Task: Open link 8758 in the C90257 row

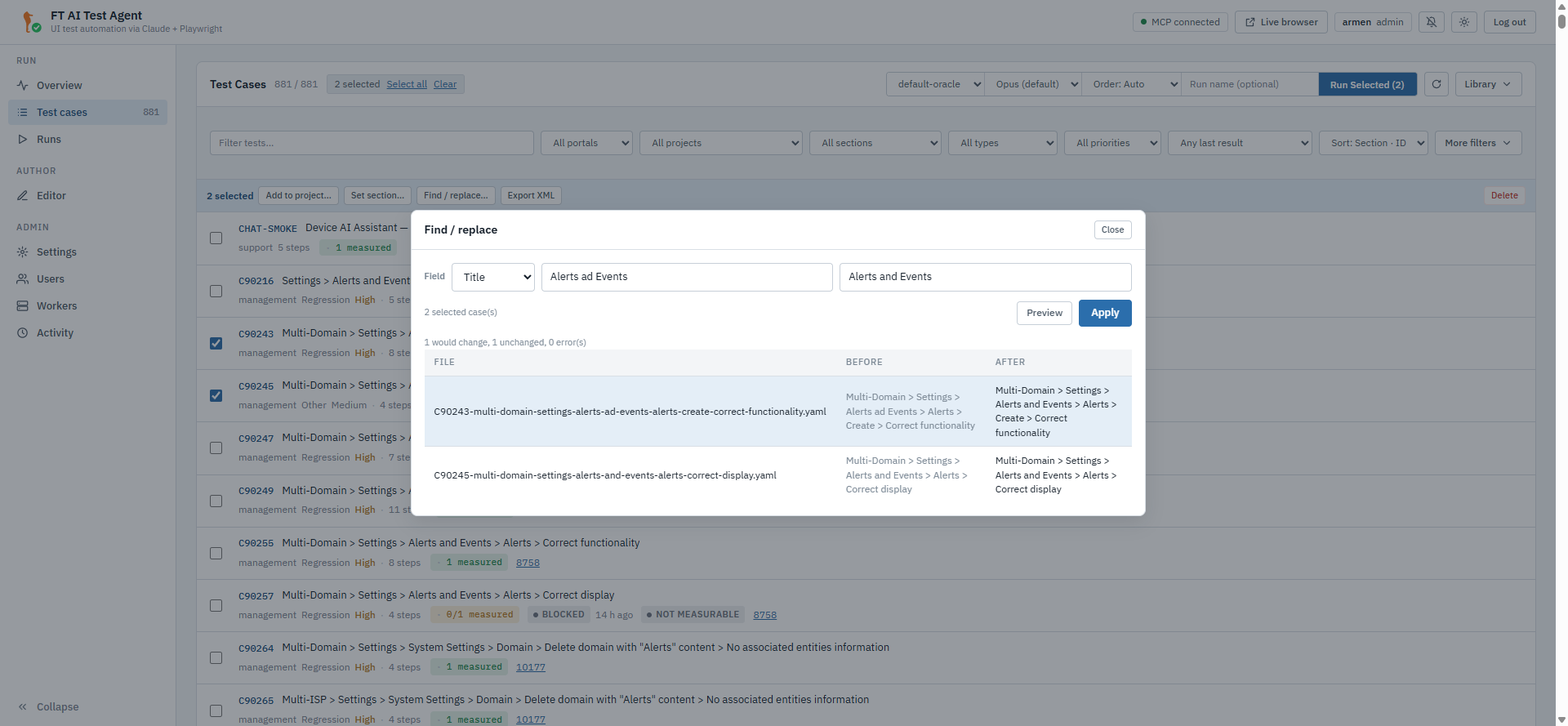Action: click(765, 615)
